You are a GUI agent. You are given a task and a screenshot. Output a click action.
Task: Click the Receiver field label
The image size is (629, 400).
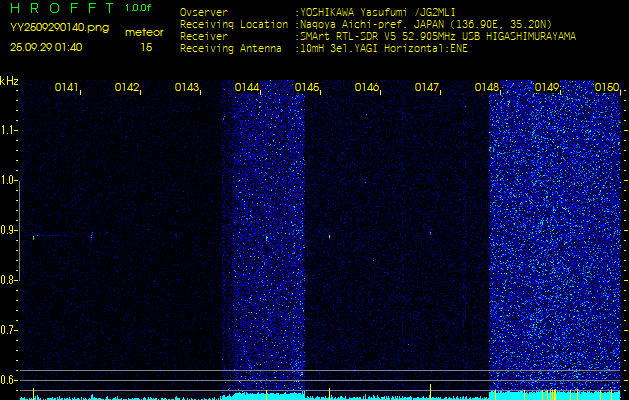click(x=204, y=37)
